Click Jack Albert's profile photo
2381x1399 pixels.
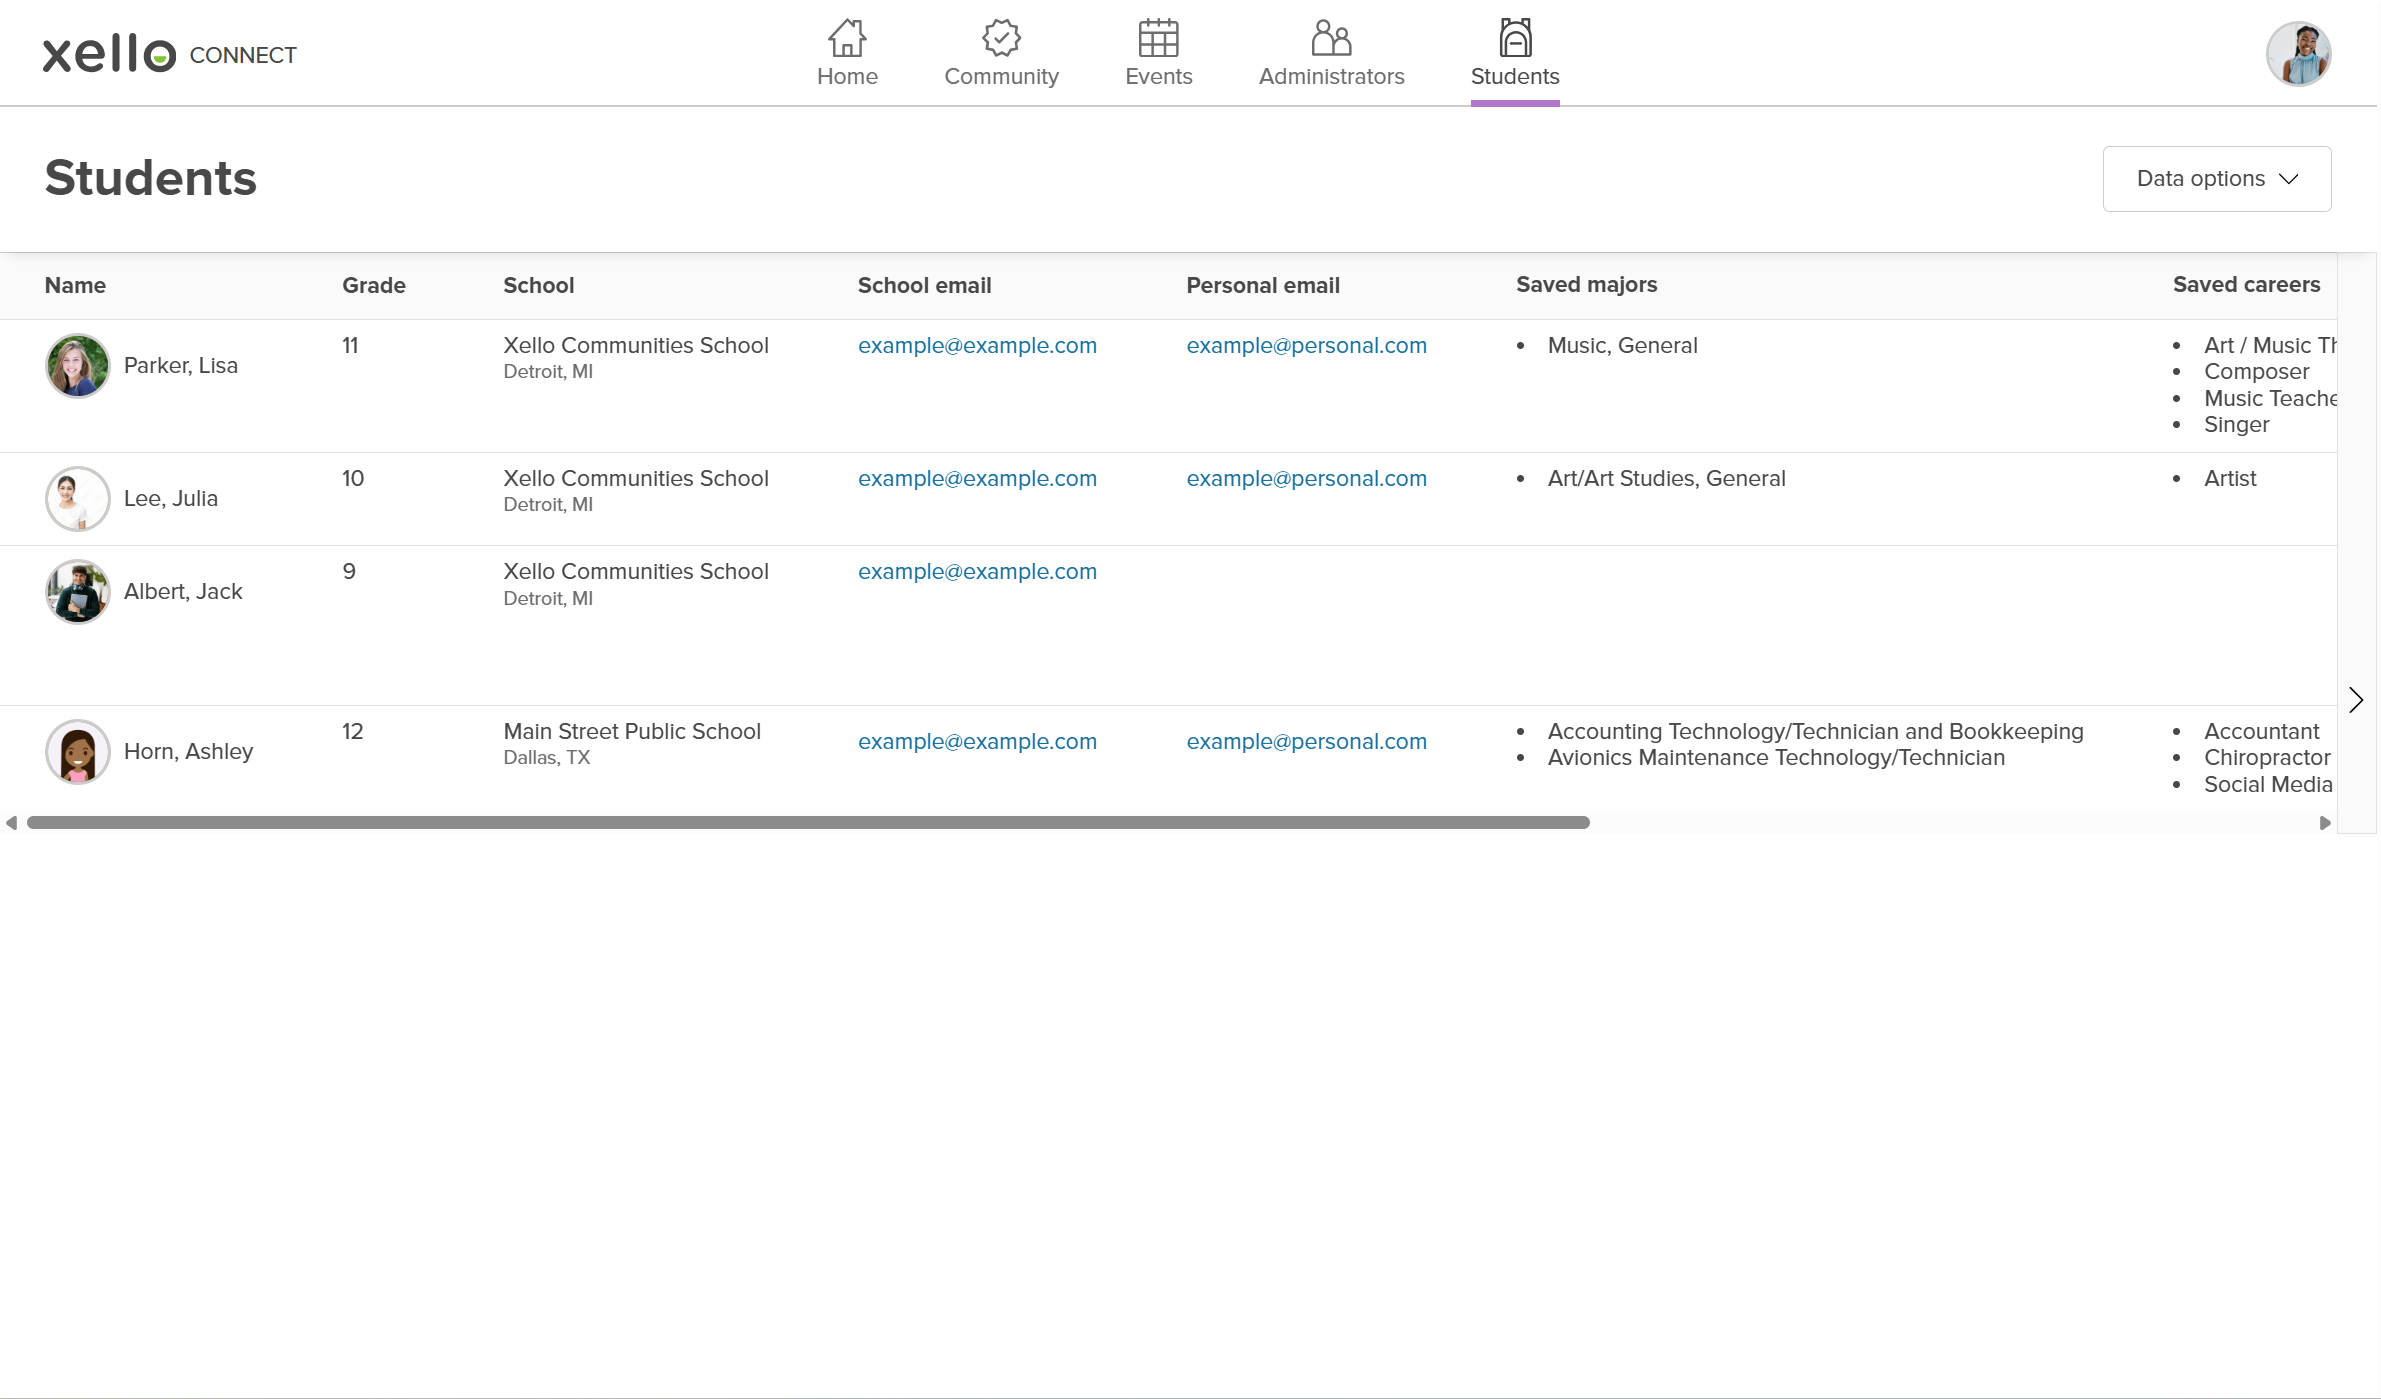[77, 591]
